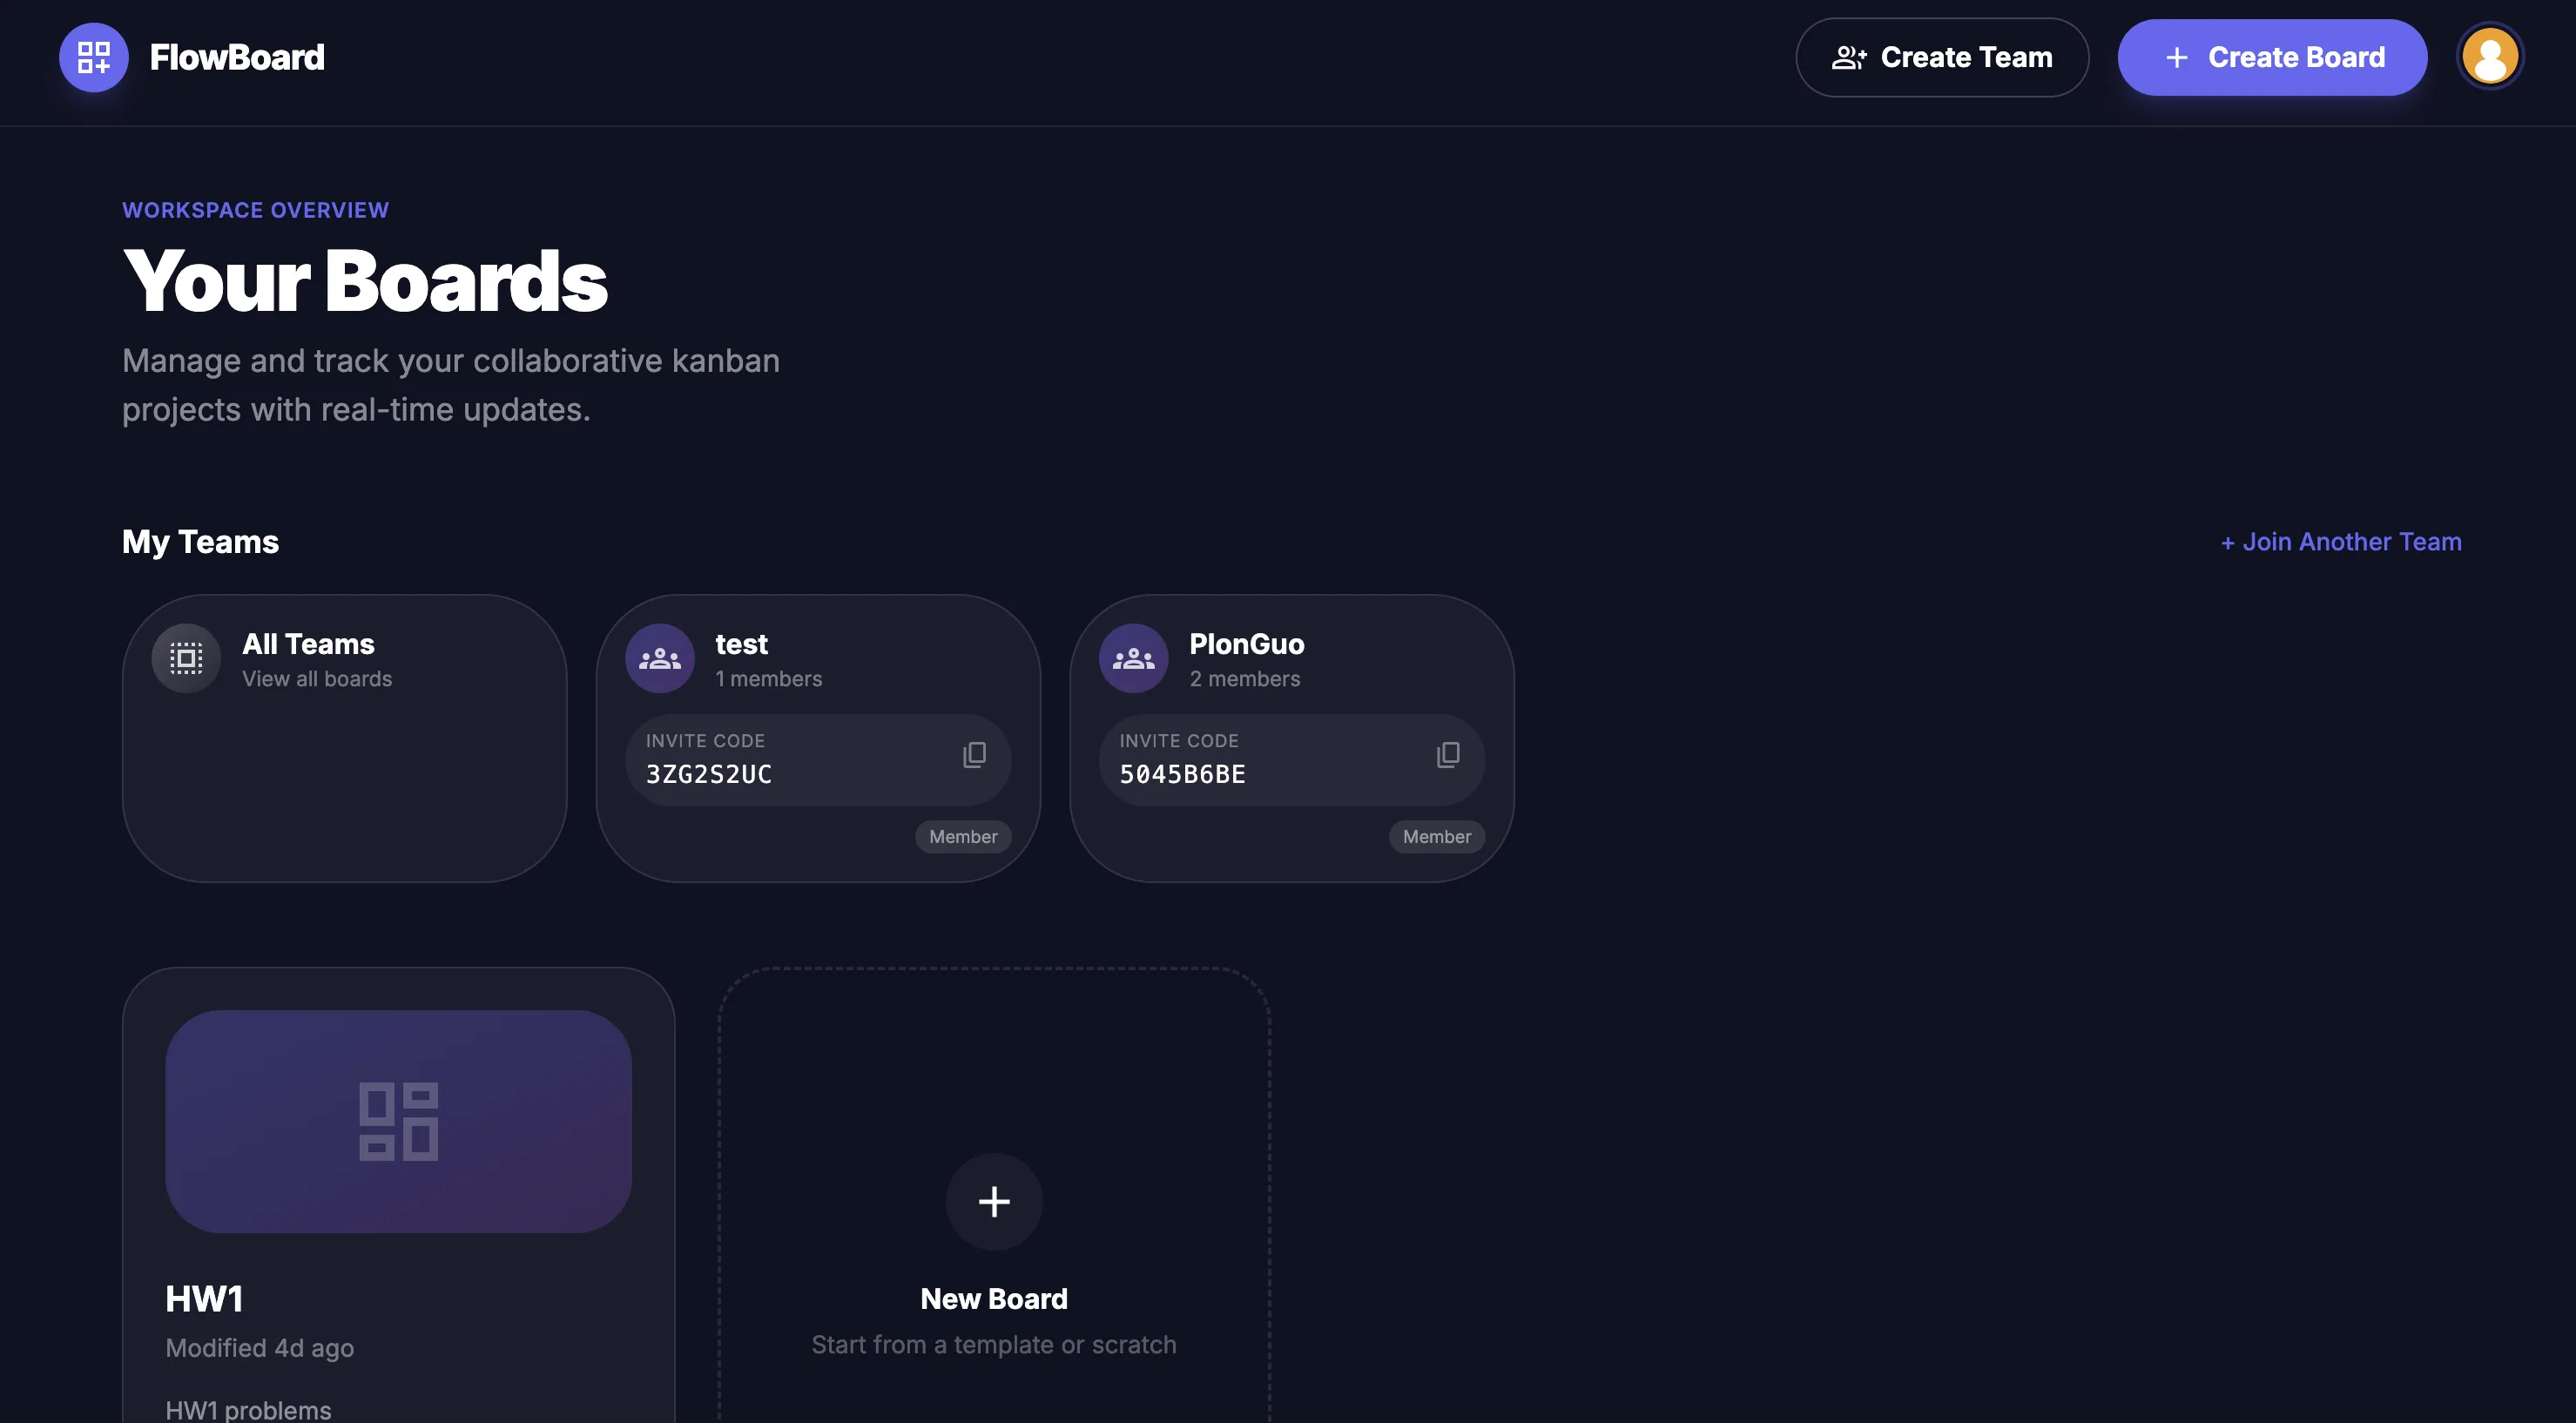Click the New Board title text
The height and width of the screenshot is (1423, 2576).
(994, 1299)
